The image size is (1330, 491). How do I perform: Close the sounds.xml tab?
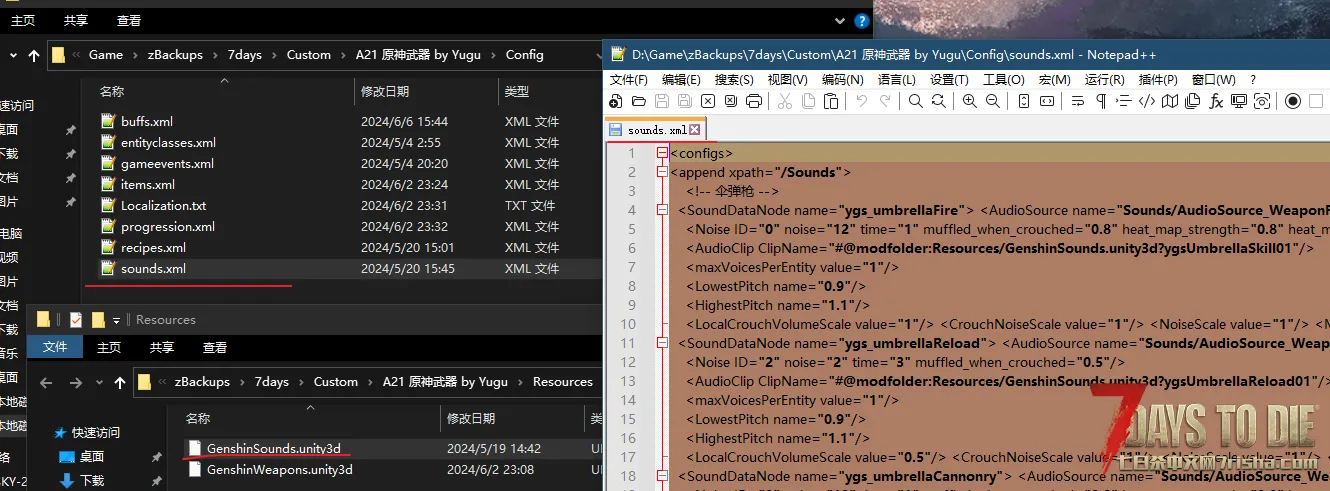695,130
